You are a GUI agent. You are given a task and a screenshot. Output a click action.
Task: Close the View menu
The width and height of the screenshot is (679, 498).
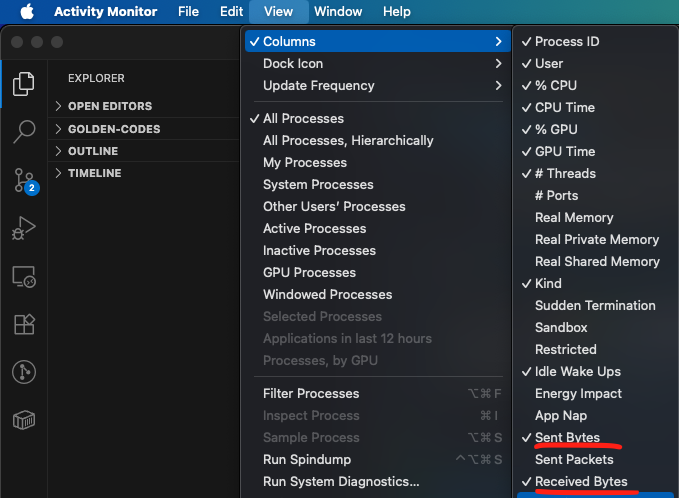[278, 11]
